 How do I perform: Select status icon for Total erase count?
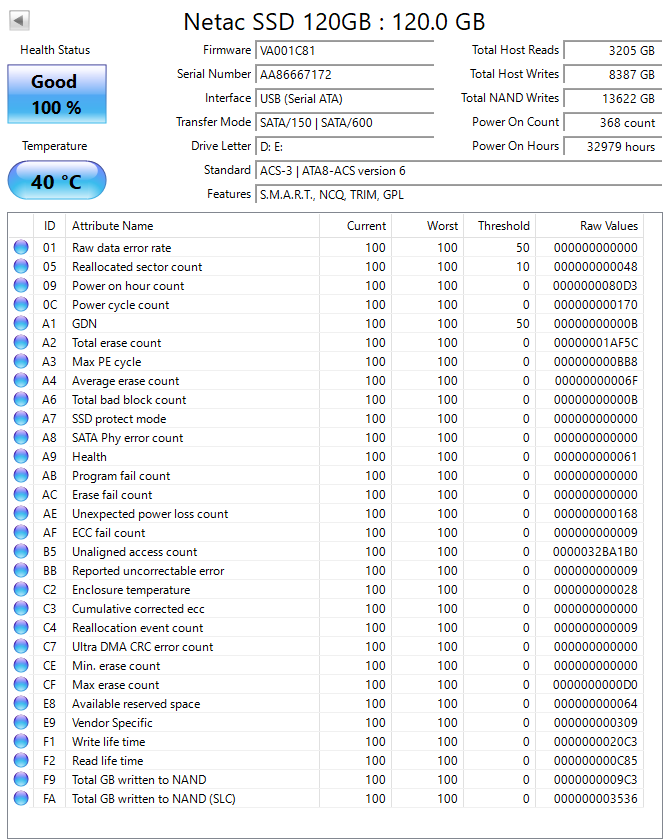21,342
